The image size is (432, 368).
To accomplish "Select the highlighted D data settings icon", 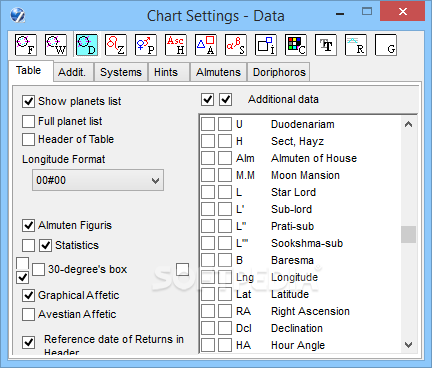I will (x=87, y=45).
